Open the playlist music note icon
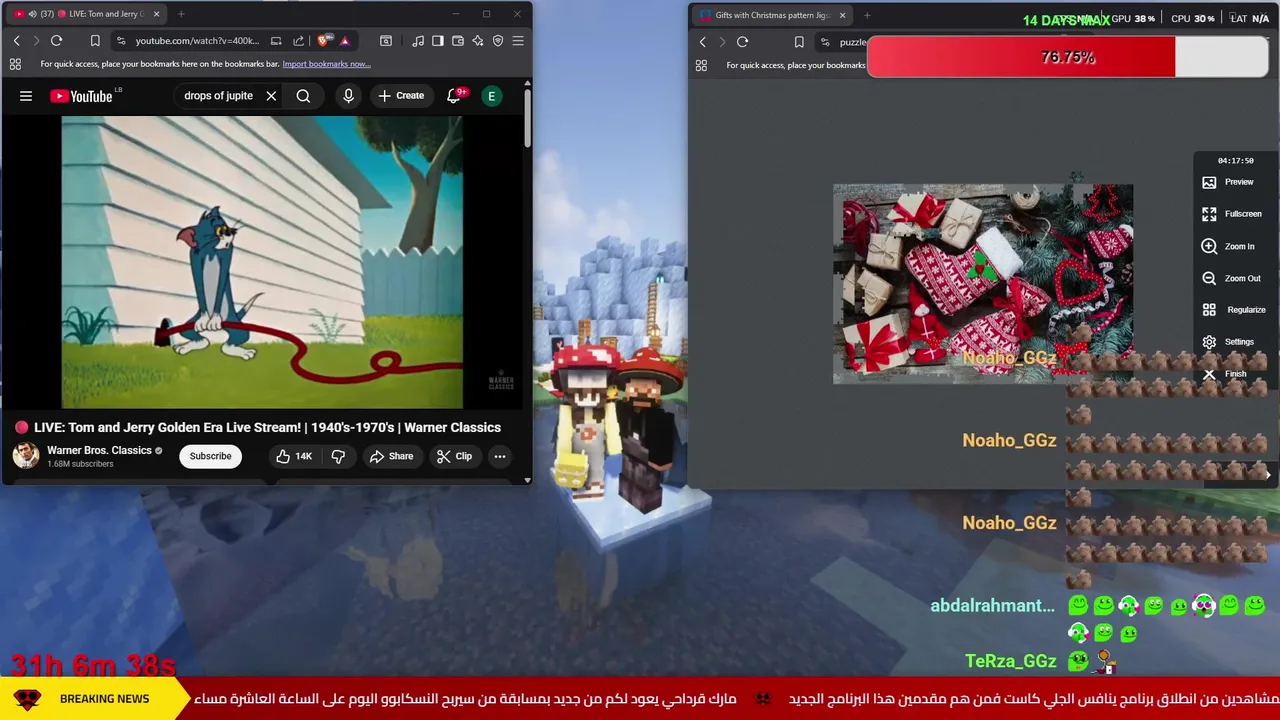This screenshot has height=720, width=1280. (418, 41)
